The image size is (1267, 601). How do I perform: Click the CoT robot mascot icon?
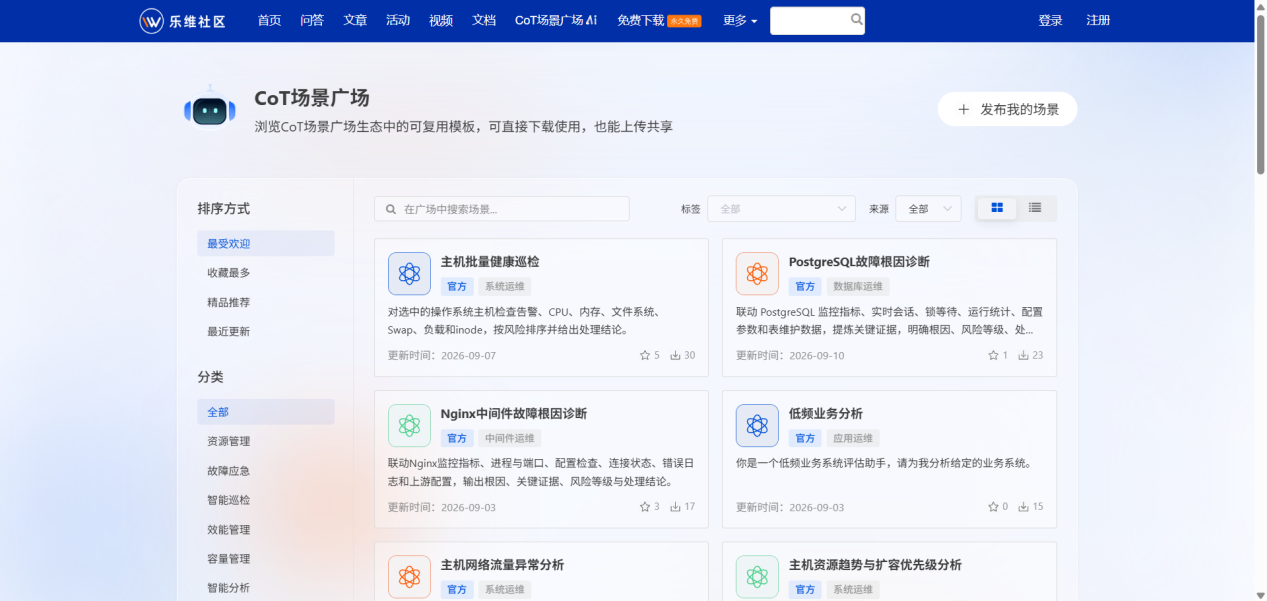(209, 109)
